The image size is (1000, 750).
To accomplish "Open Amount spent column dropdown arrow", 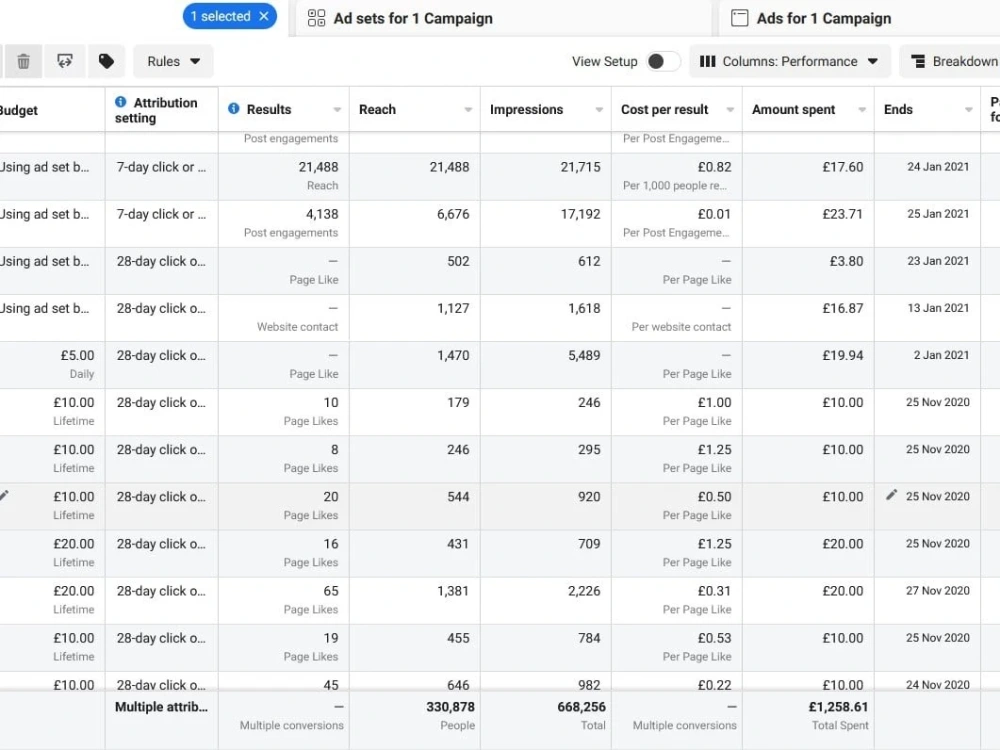I will [x=862, y=110].
